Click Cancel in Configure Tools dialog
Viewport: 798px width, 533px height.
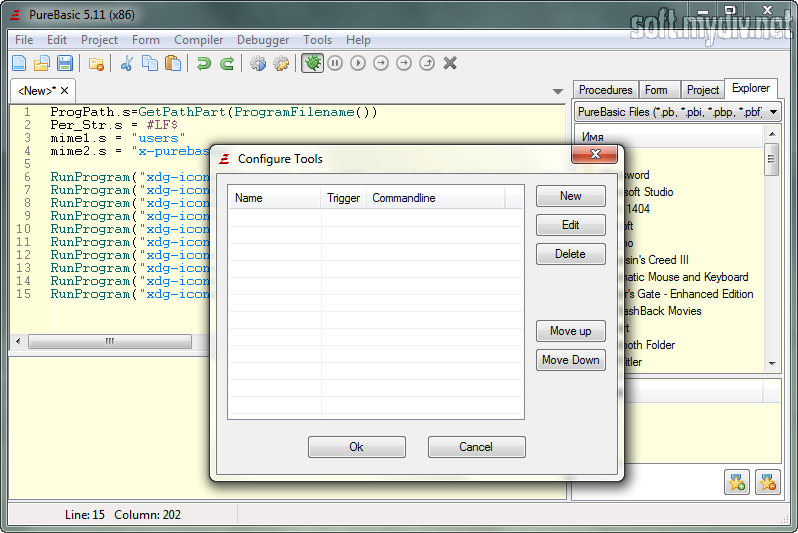point(476,447)
